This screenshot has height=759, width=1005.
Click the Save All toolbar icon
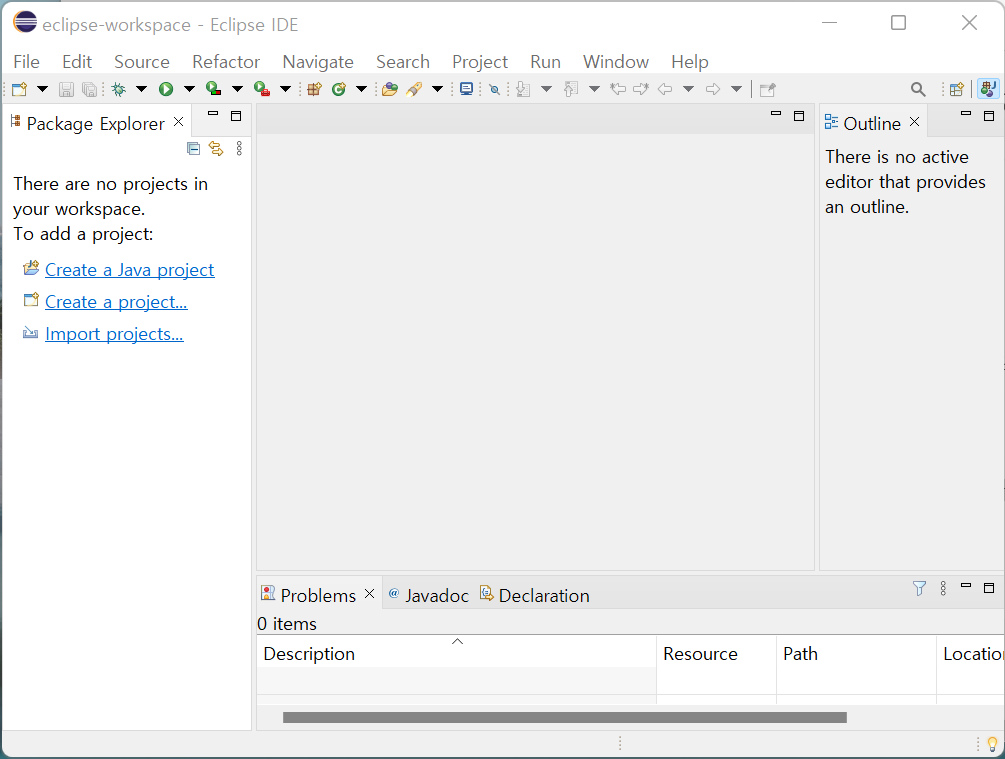90,89
